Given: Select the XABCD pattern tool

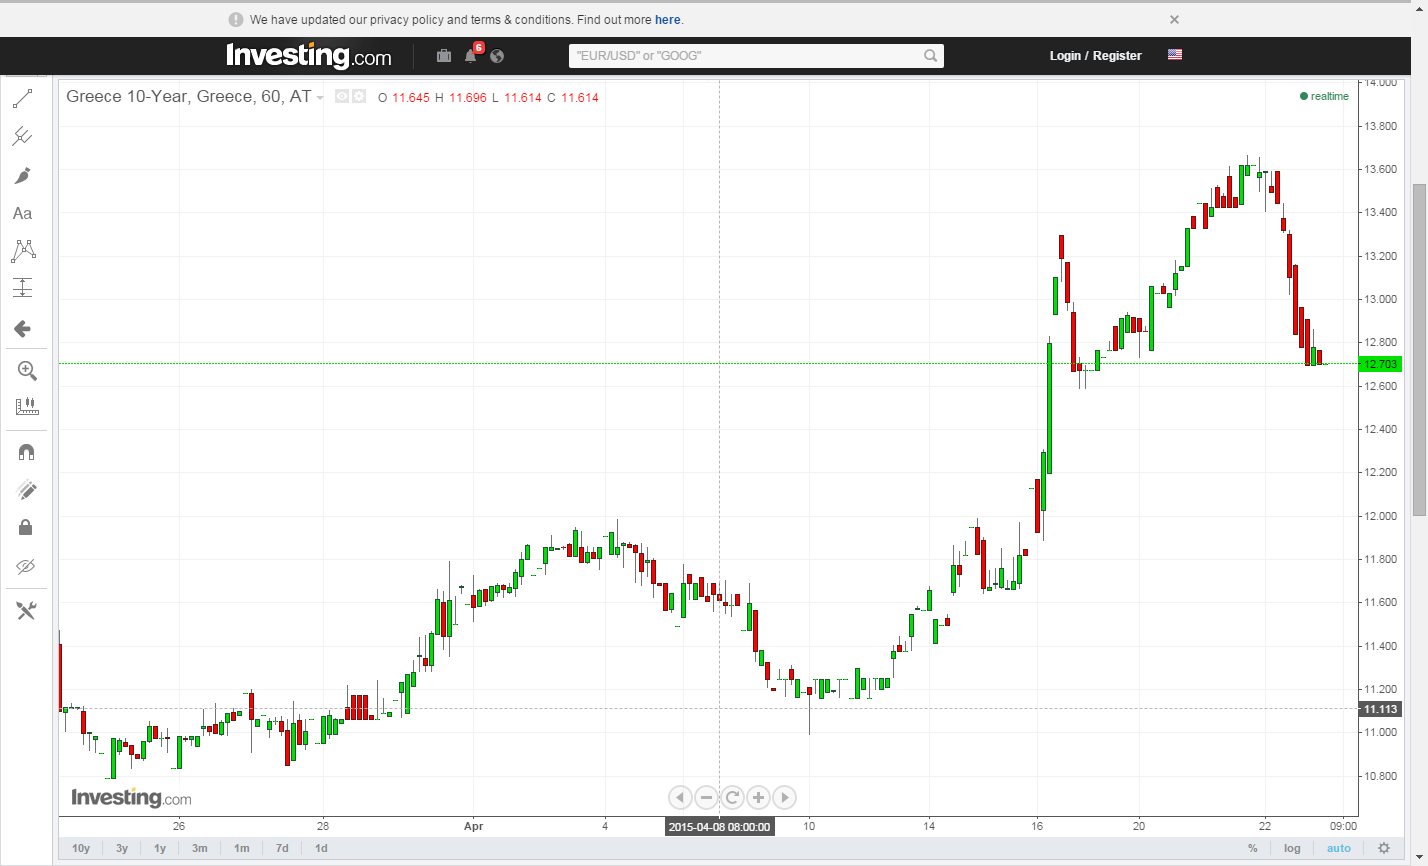Looking at the screenshot, I should pos(22,250).
